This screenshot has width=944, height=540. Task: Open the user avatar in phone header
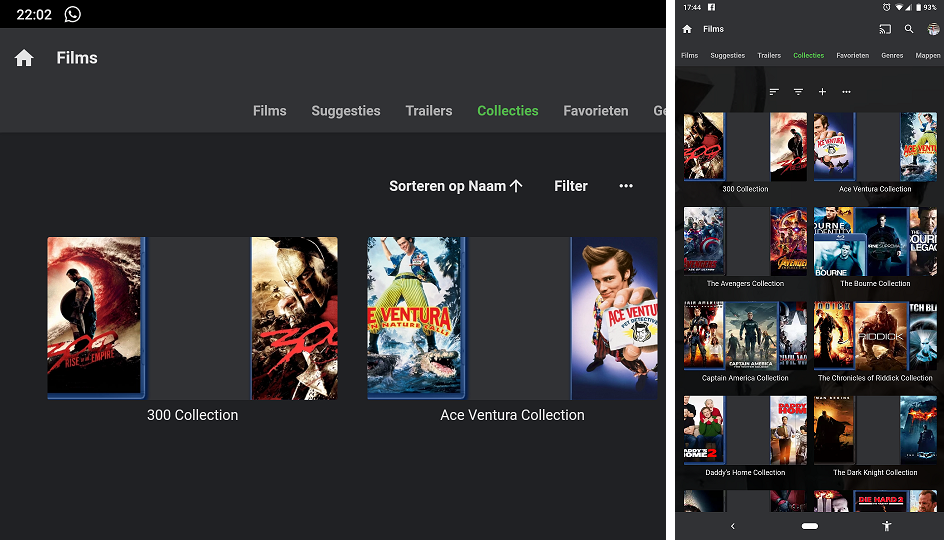click(933, 29)
